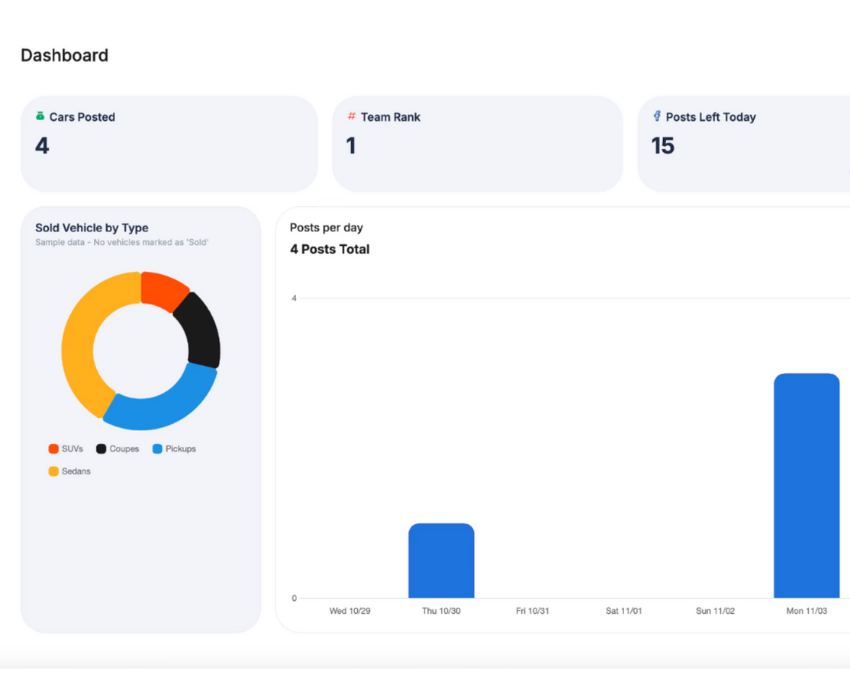Click the green Cars Posted icon
850x700 pixels.
coord(40,116)
